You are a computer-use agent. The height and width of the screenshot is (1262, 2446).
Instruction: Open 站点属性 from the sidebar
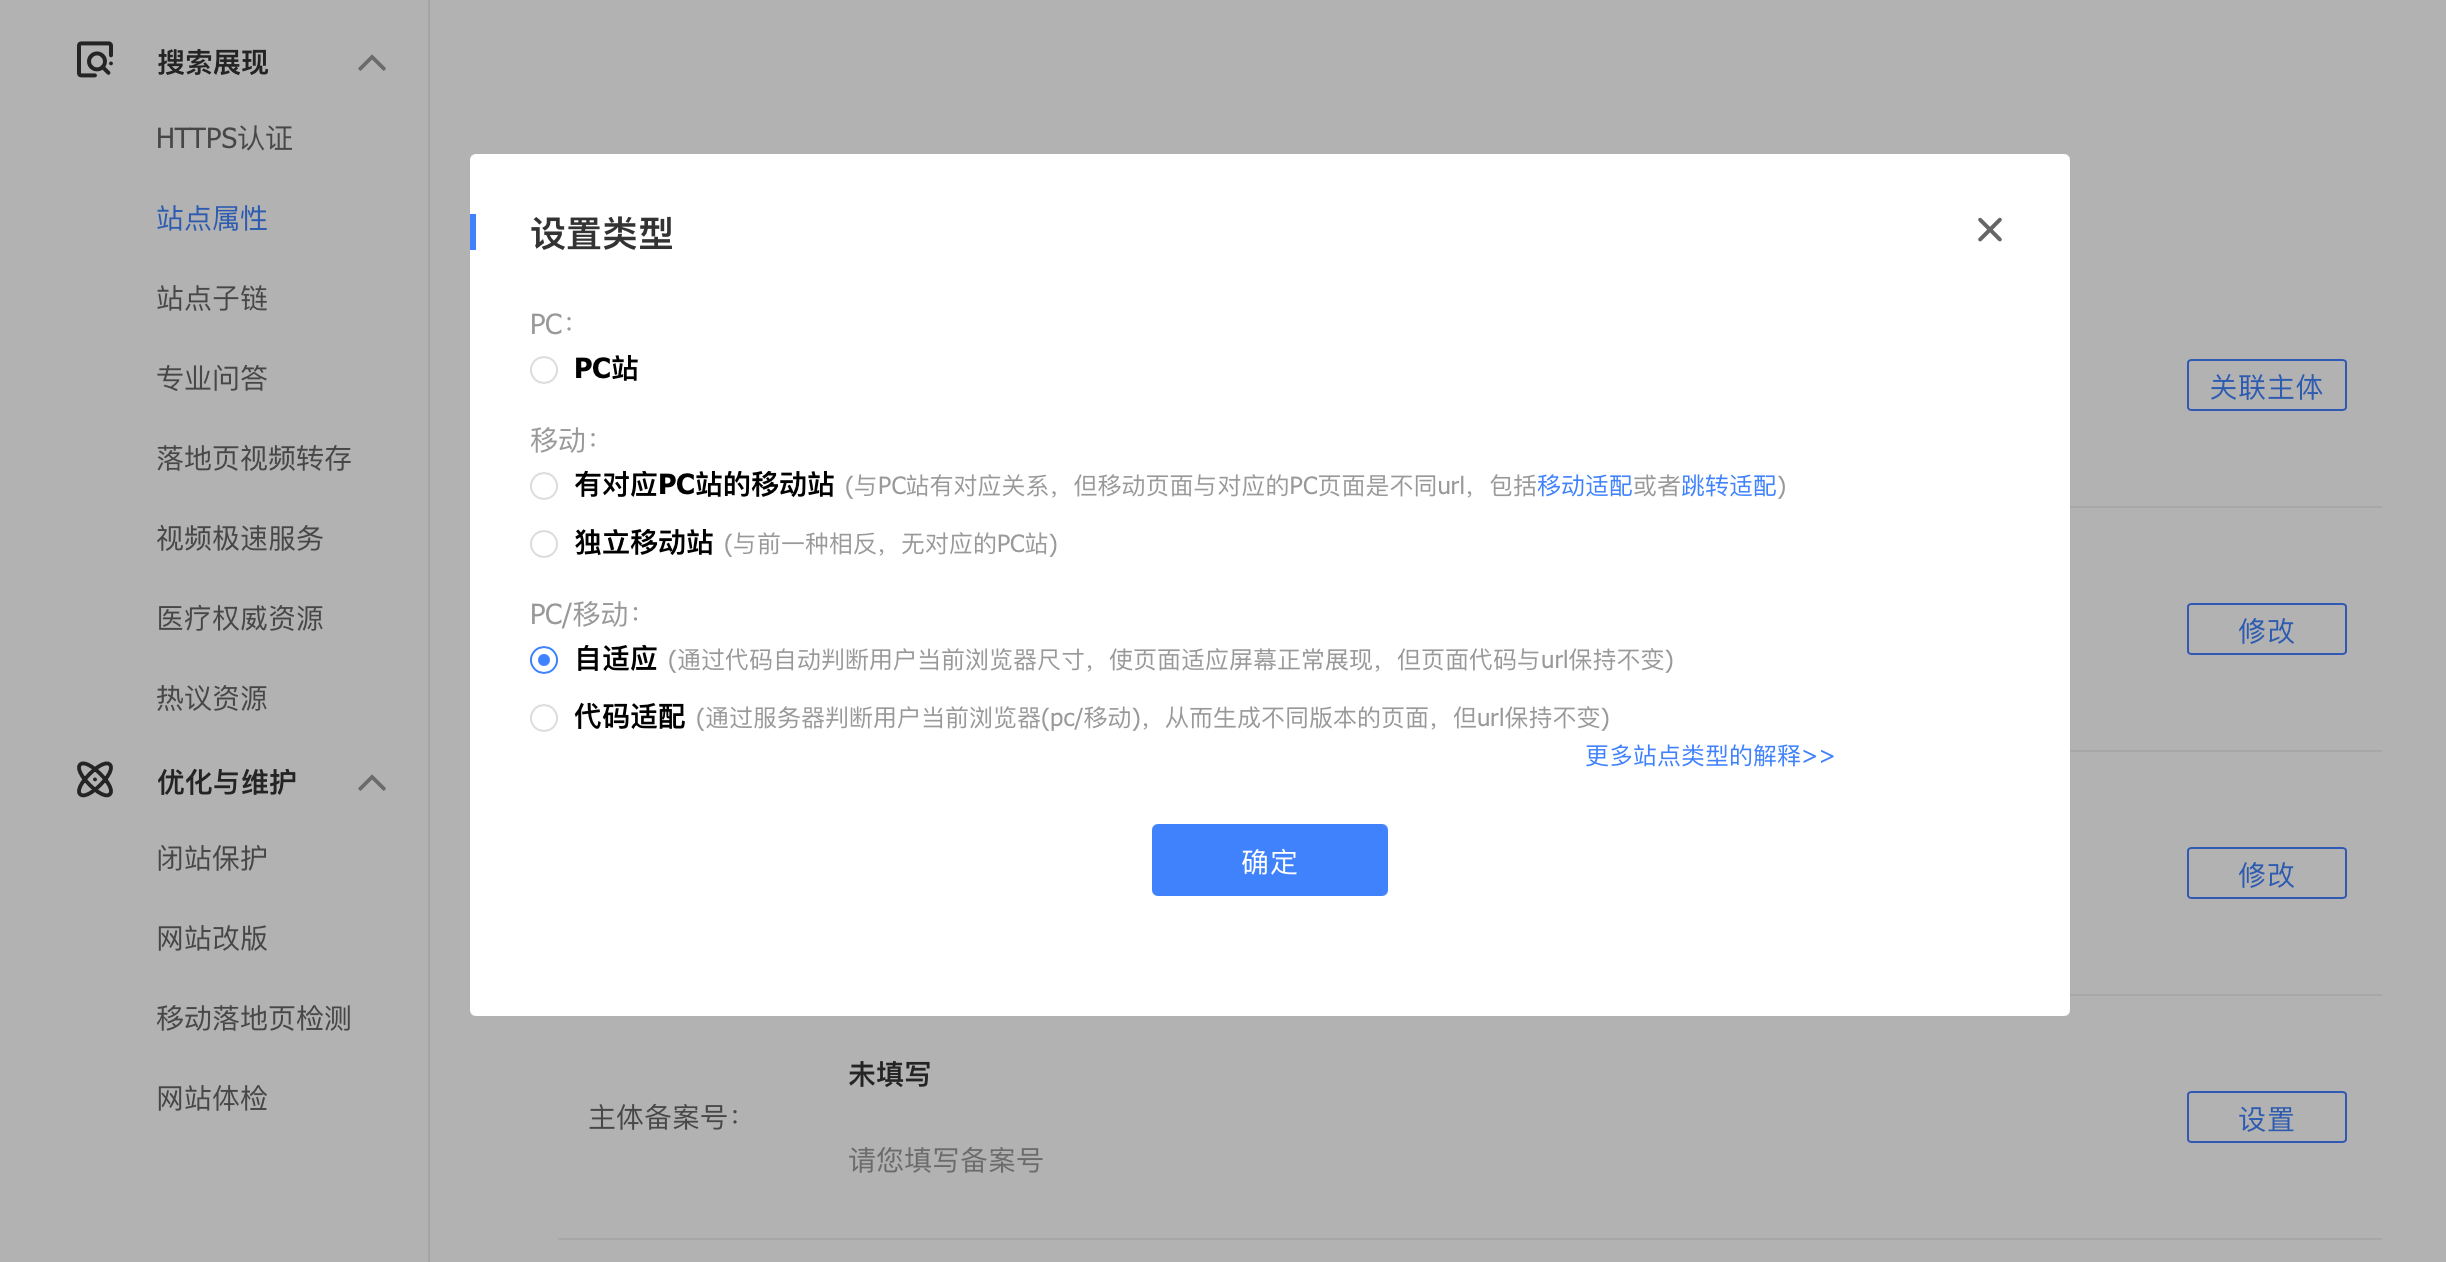[x=211, y=218]
